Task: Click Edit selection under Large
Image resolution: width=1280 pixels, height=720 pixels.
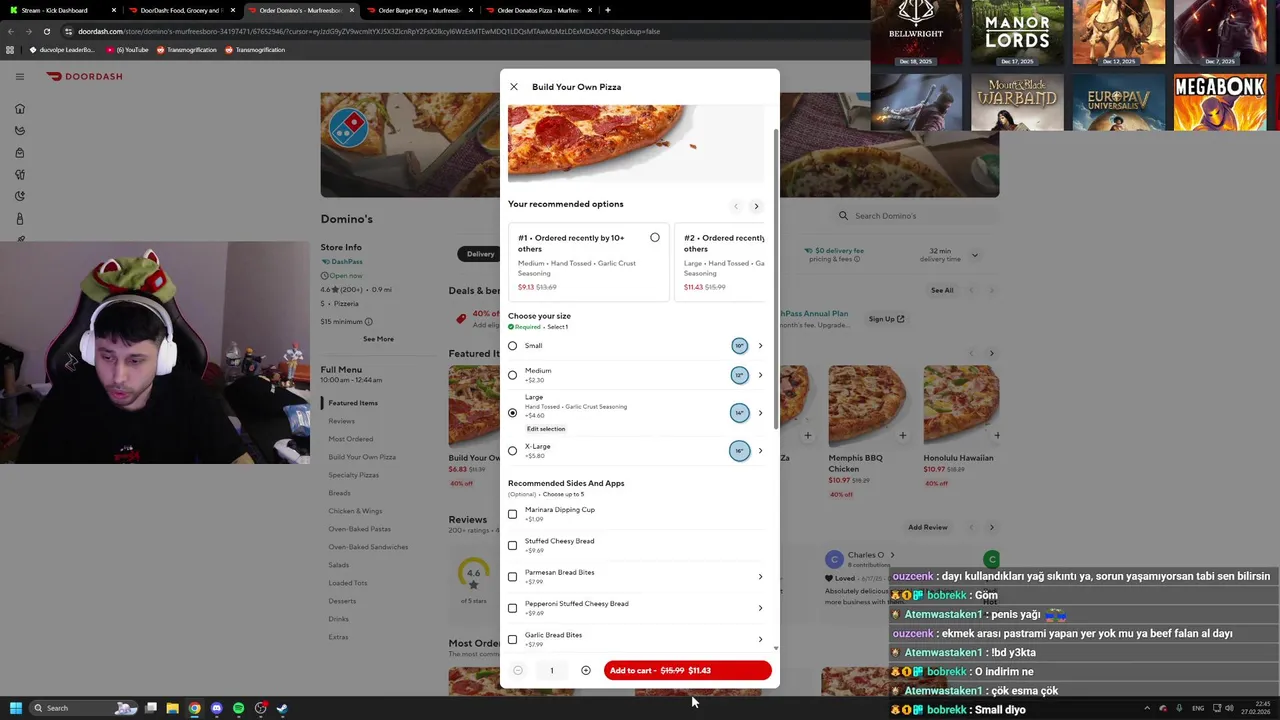Action: click(x=546, y=429)
